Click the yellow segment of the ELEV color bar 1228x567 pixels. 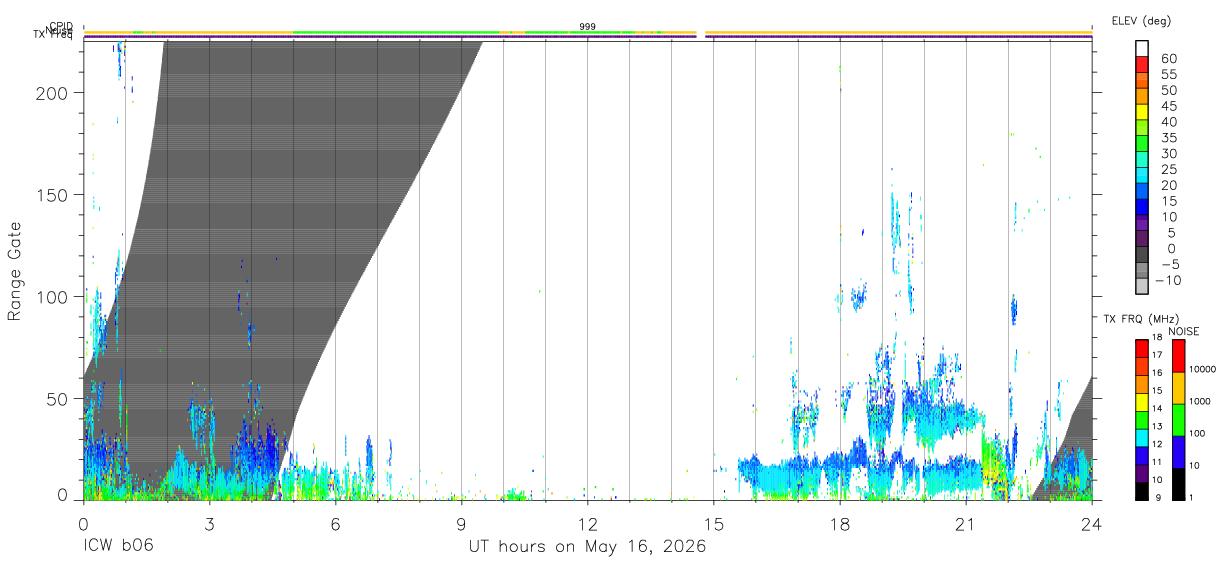click(x=1142, y=114)
